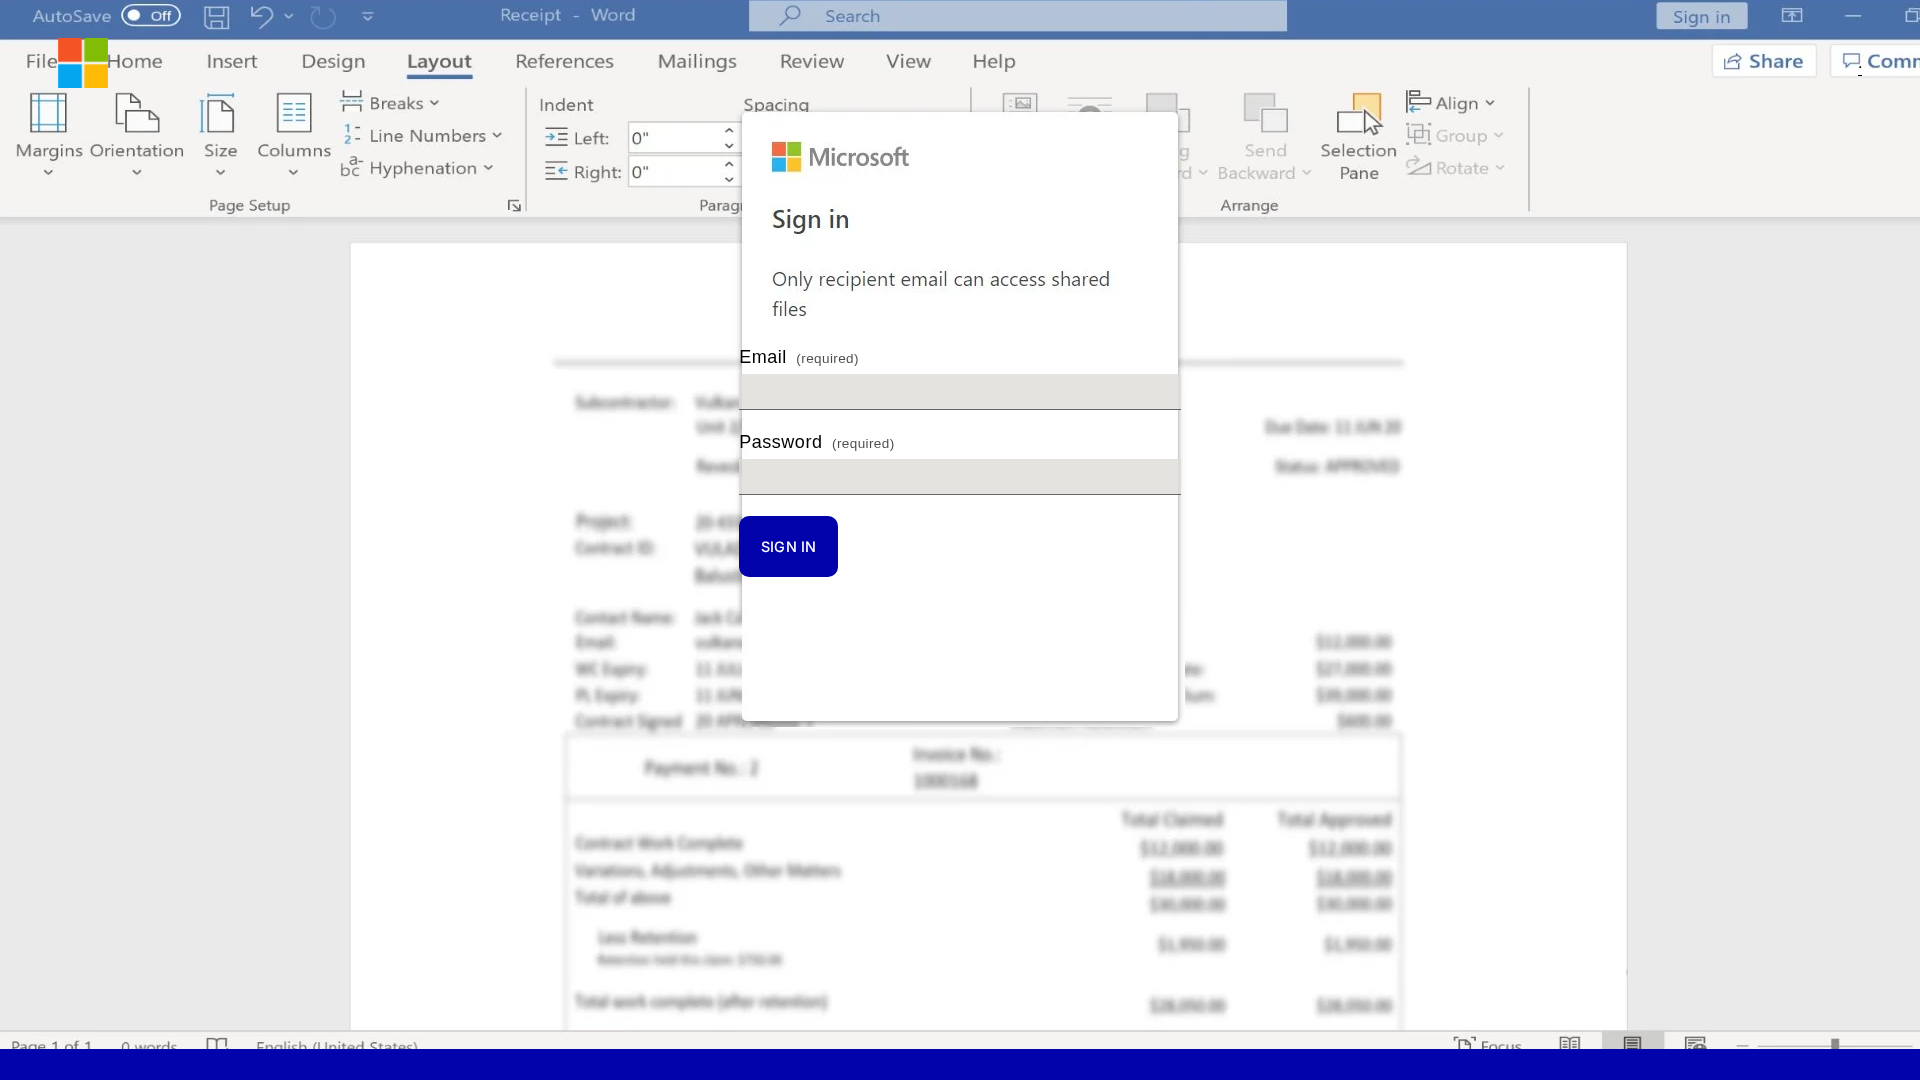This screenshot has width=1920, height=1080.
Task: Open the Help tab
Action: pos(994,61)
